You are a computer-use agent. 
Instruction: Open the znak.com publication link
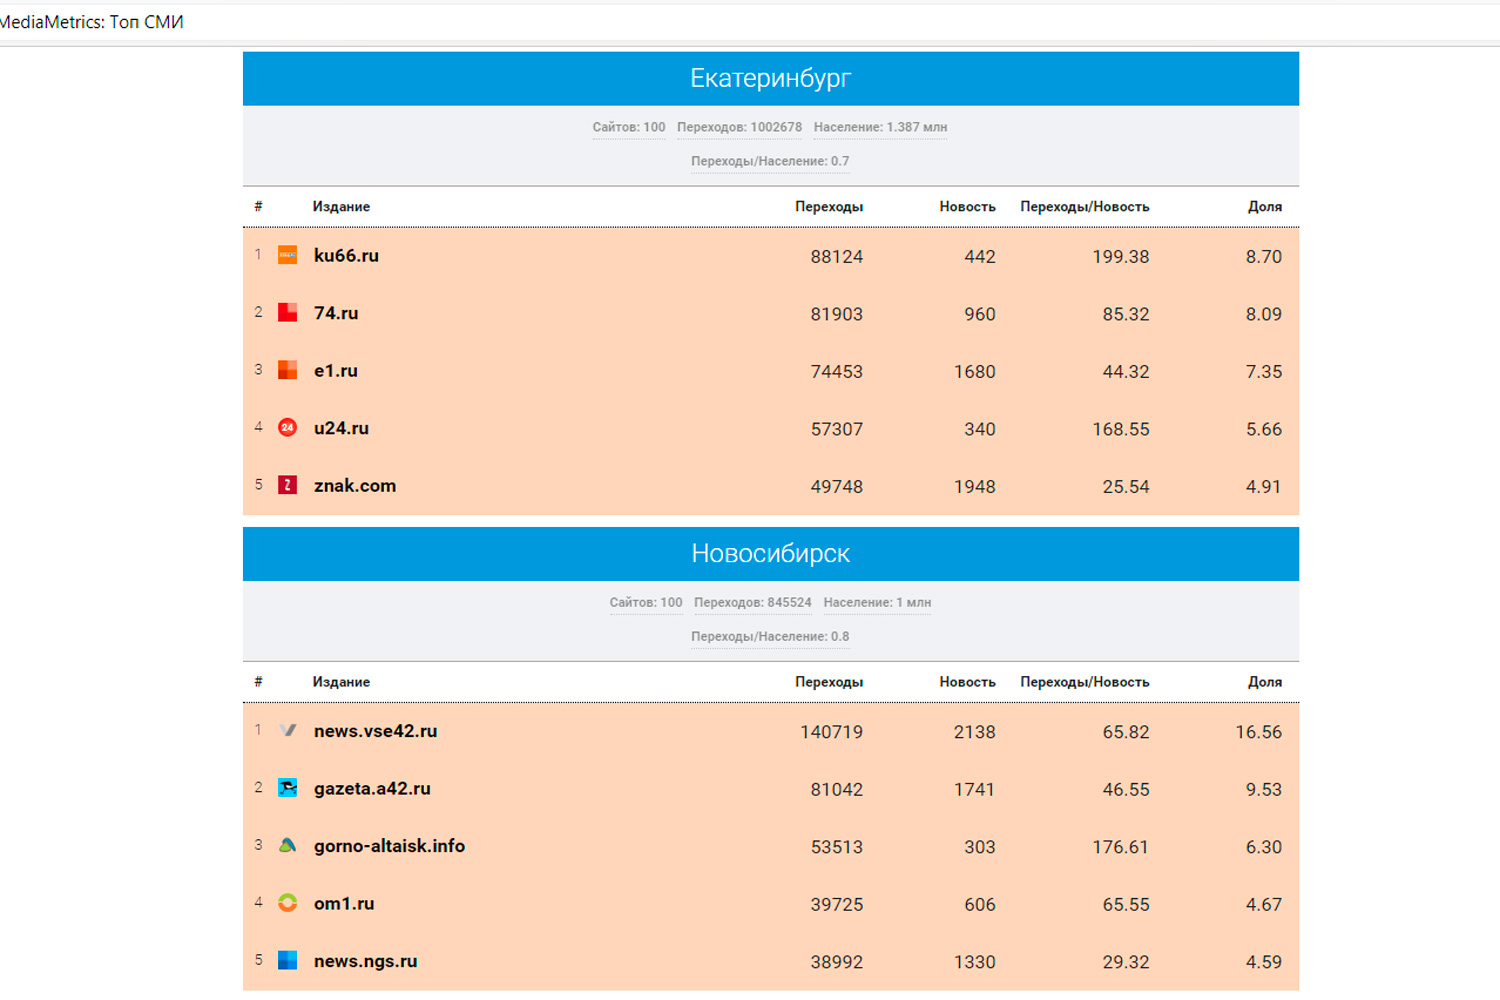pos(355,486)
